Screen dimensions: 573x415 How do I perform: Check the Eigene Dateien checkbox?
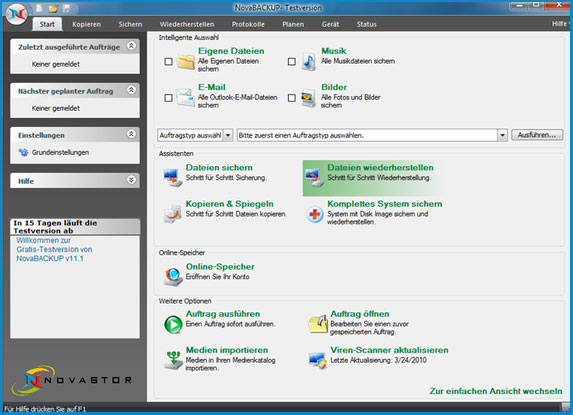[168, 62]
